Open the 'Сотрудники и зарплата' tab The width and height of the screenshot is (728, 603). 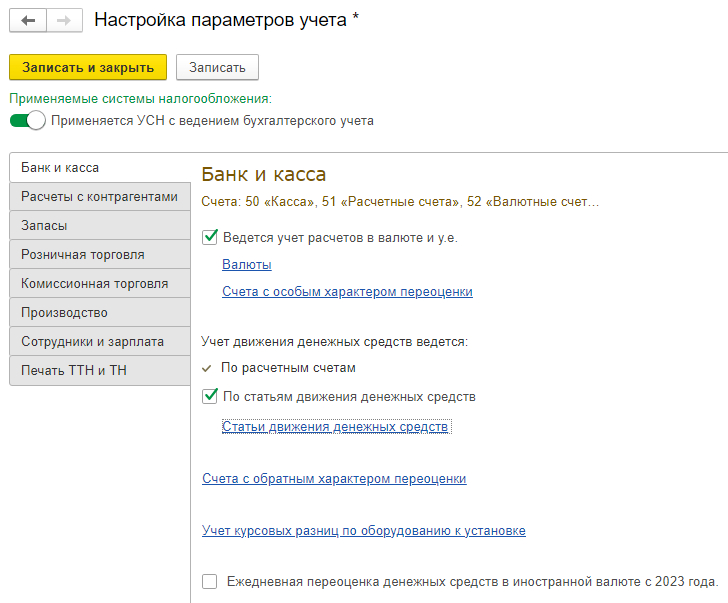tap(100, 342)
